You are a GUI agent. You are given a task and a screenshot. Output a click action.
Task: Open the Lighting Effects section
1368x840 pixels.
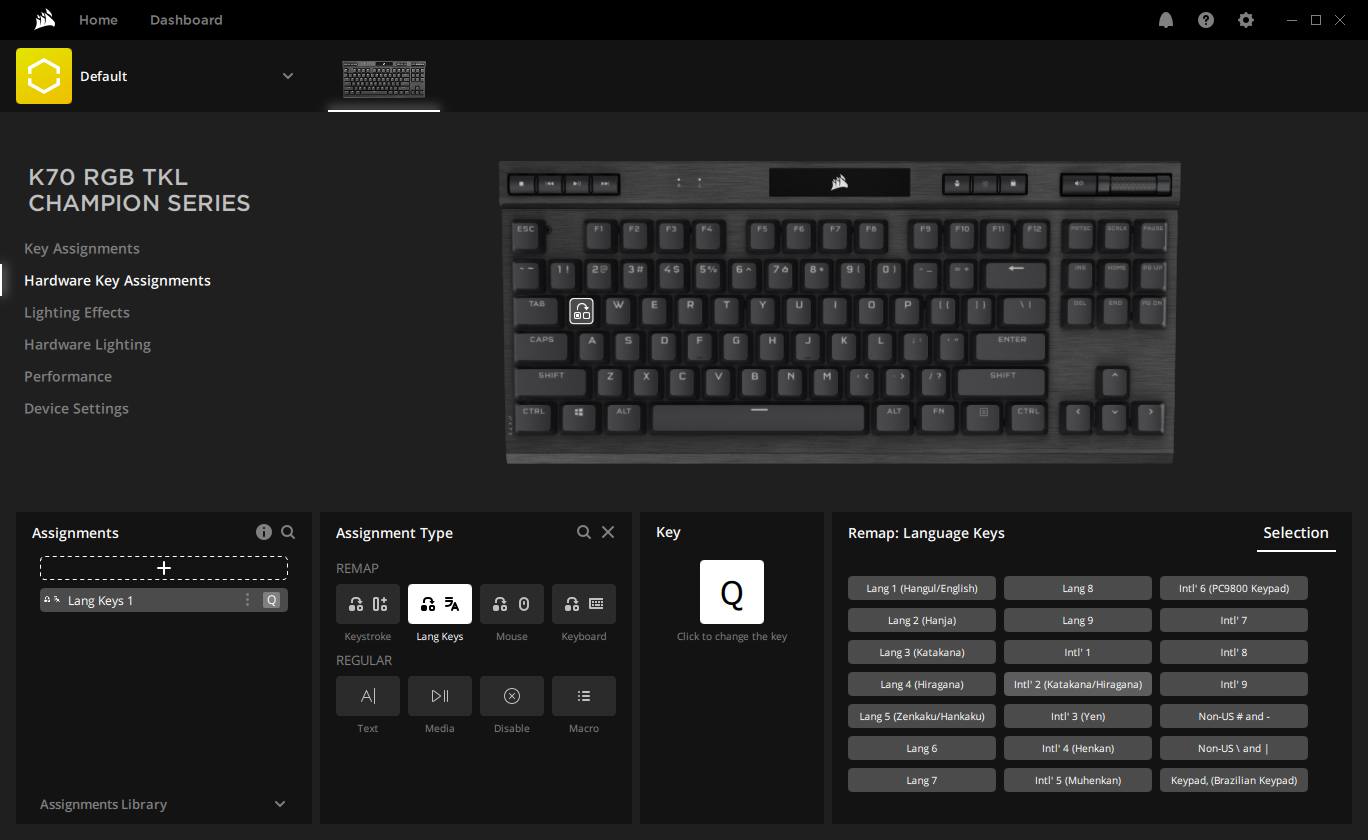77,313
